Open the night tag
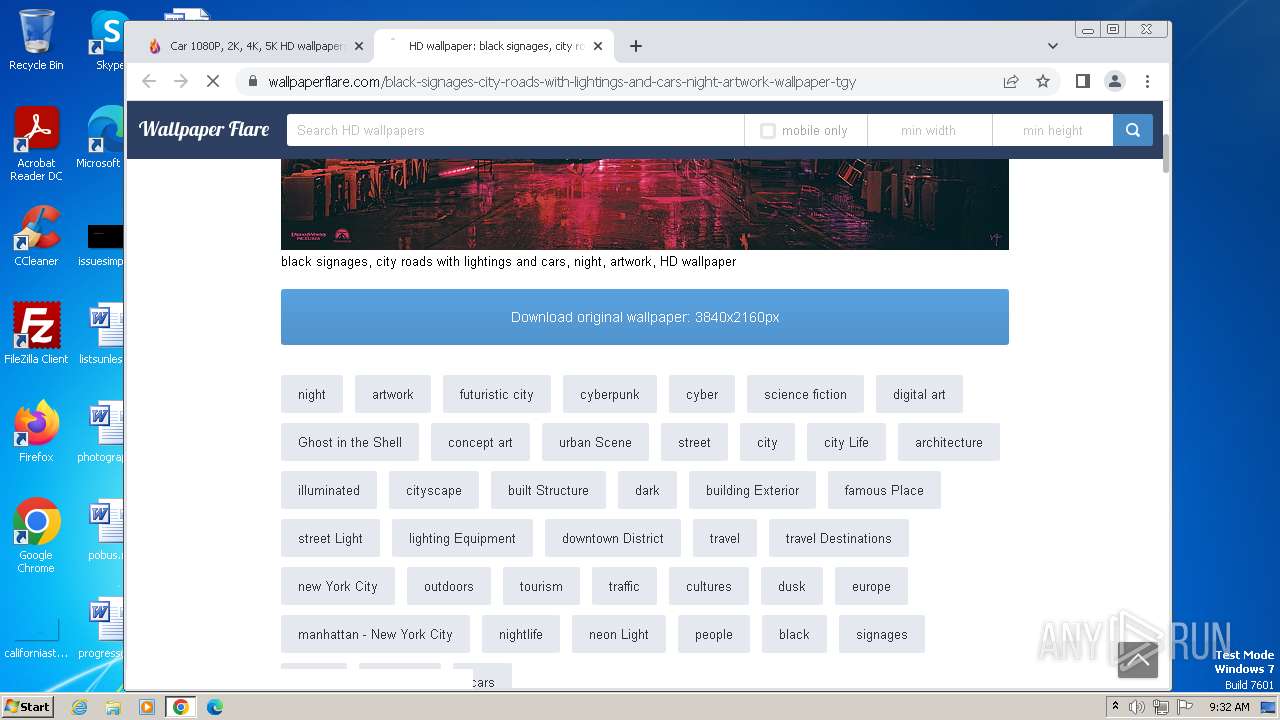The width and height of the screenshot is (1280, 720). [x=312, y=394]
